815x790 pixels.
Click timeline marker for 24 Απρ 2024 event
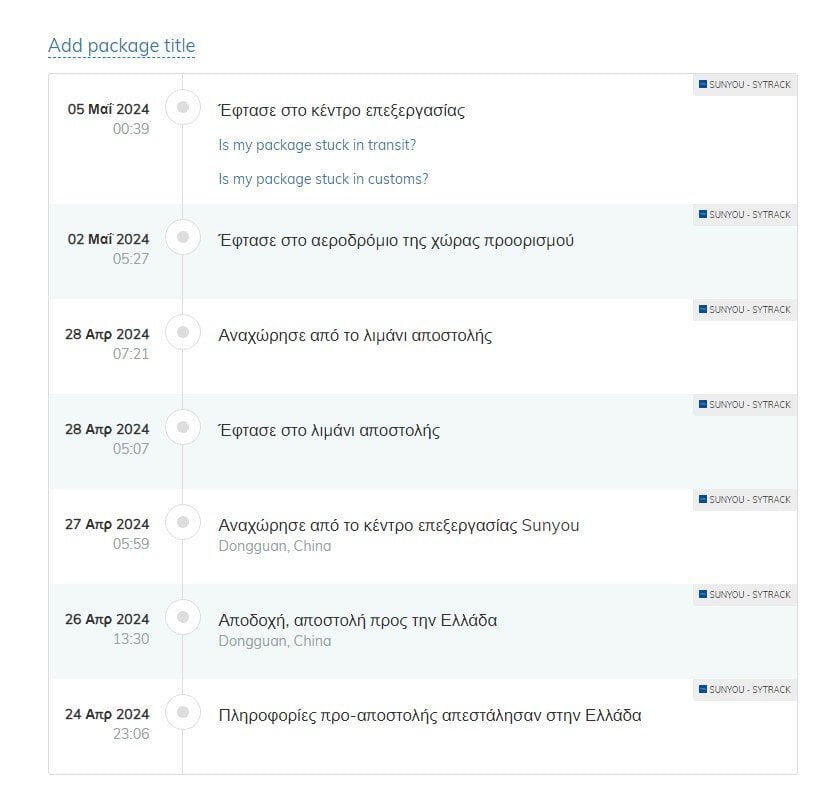[x=183, y=712]
